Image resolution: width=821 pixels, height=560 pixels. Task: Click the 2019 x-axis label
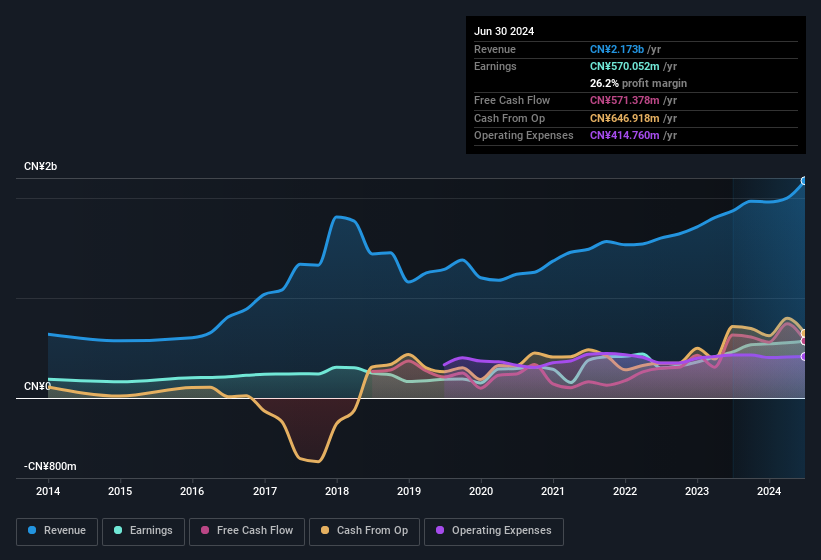click(x=409, y=491)
